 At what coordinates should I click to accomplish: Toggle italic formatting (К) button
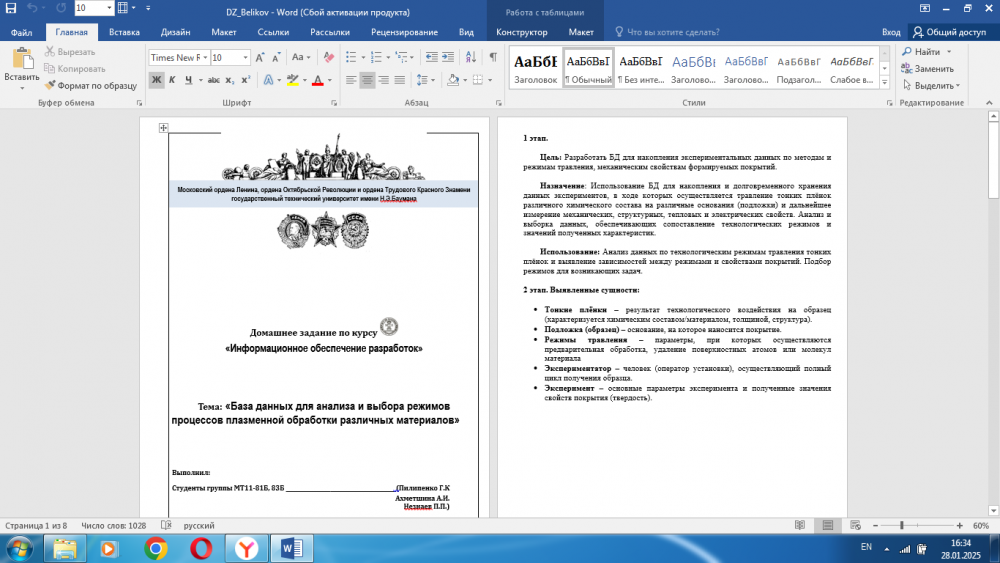pyautogui.click(x=174, y=80)
